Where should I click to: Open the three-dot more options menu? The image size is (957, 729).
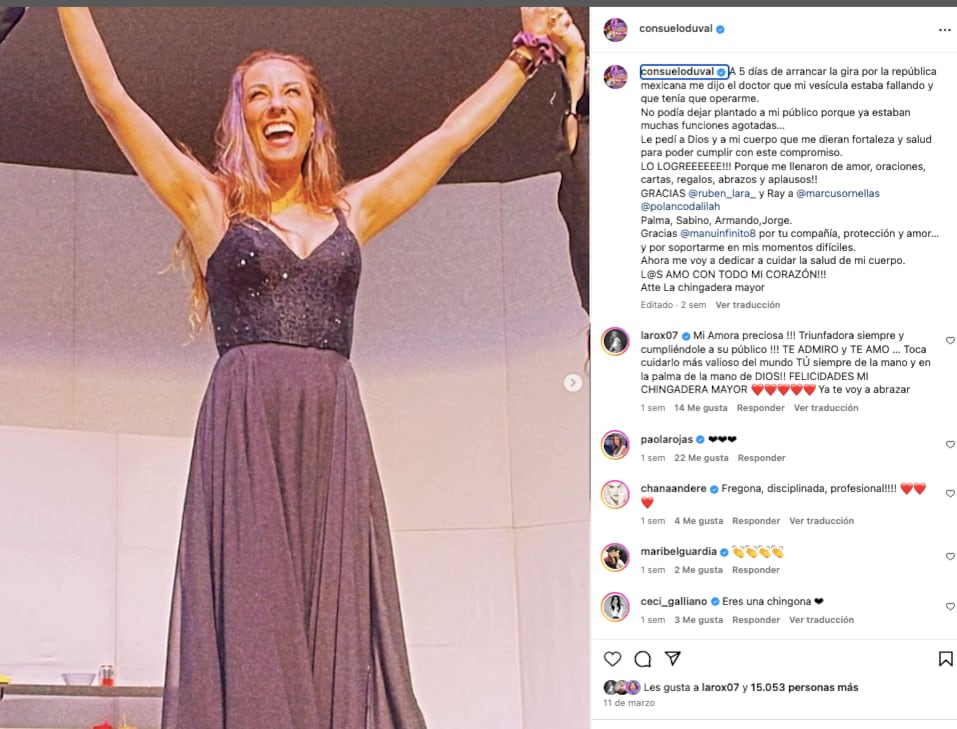click(945, 30)
